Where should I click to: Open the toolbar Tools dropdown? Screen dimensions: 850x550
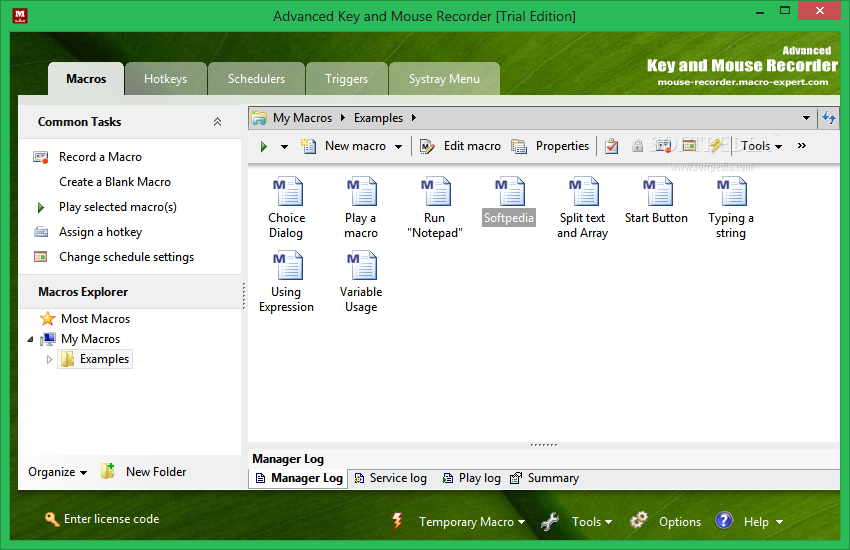[x=762, y=146]
